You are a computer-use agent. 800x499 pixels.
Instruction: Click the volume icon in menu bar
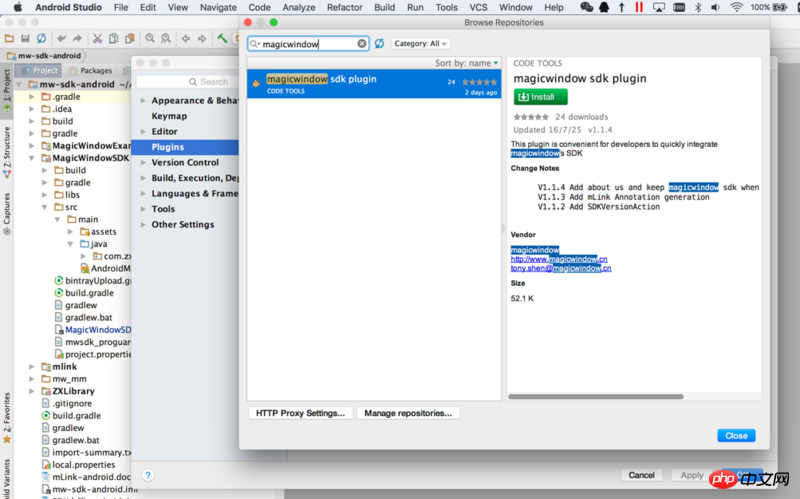[715, 7]
